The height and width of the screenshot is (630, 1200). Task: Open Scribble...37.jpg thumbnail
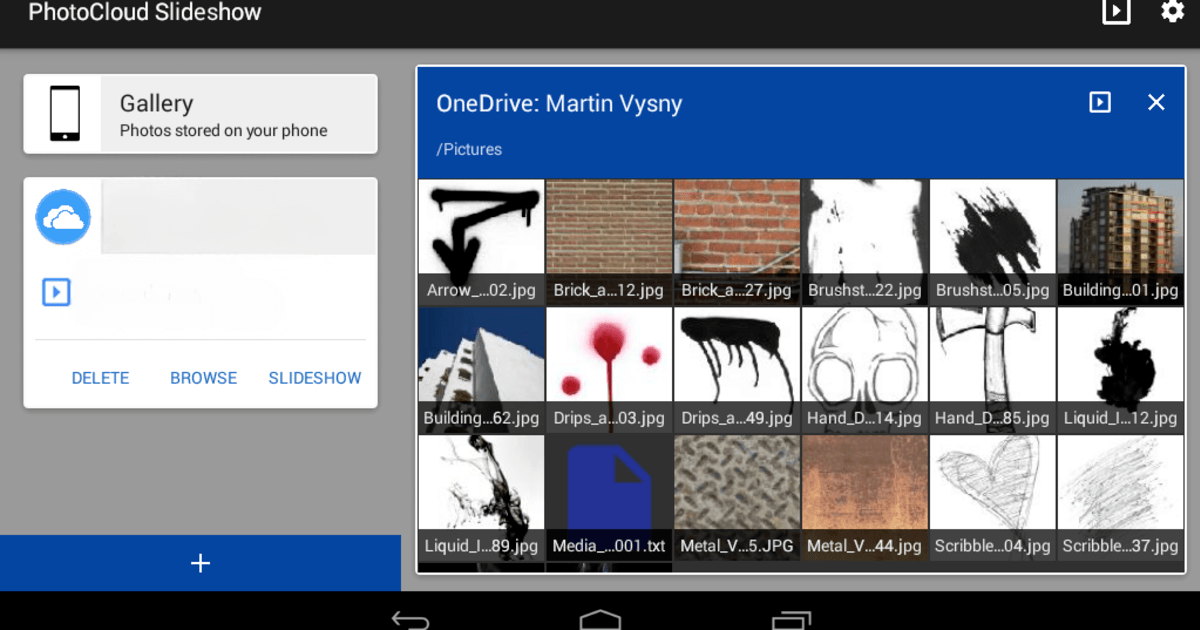pyautogui.click(x=1121, y=498)
